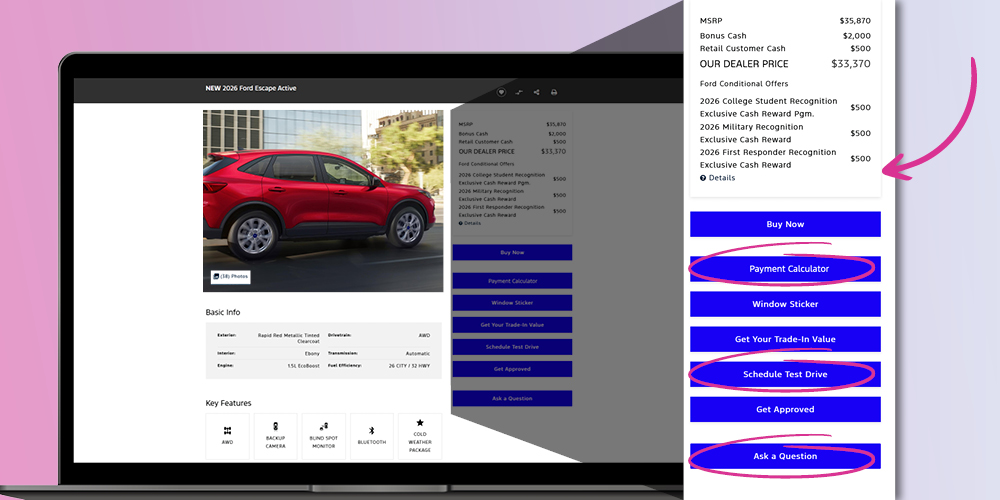Screen dimensions: 1000x500
Task: Click the engine value 1.5L EcoBoost
Action: tap(304, 366)
